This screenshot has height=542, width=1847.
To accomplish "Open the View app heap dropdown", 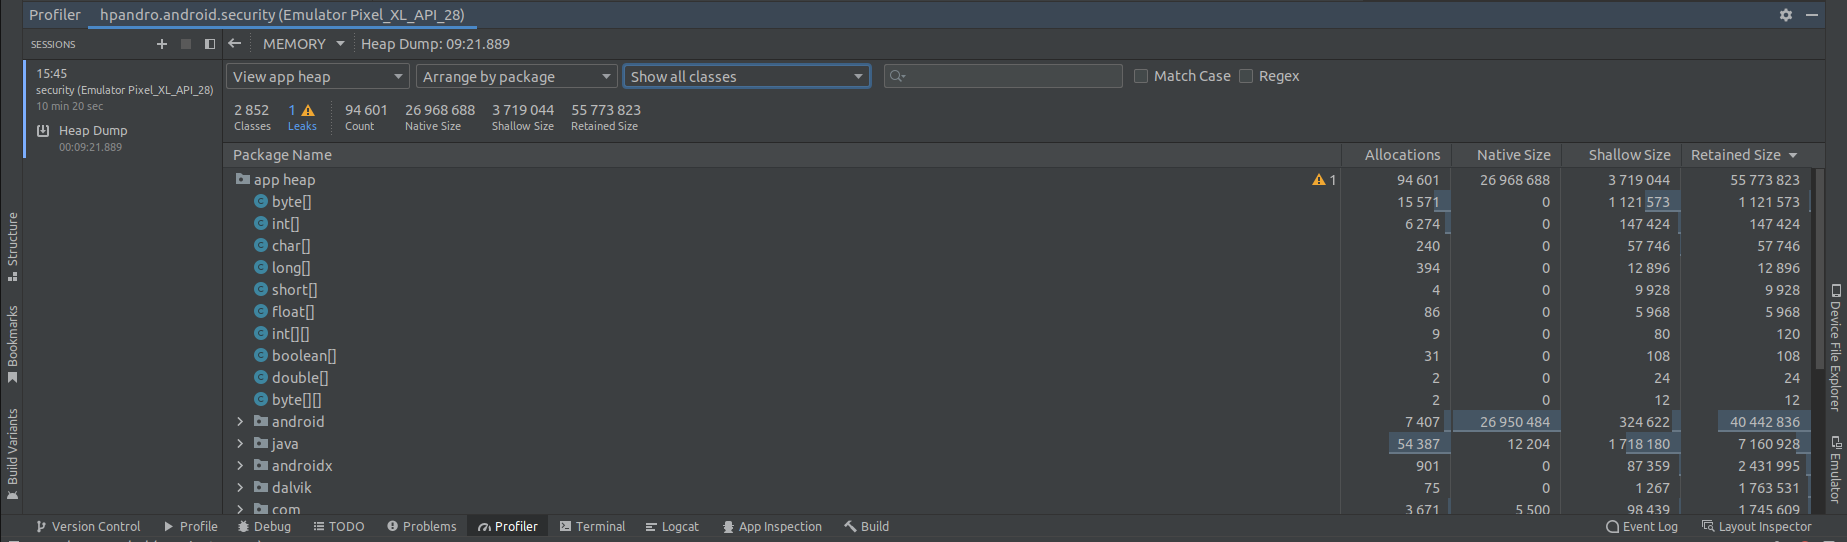I will tap(317, 77).
